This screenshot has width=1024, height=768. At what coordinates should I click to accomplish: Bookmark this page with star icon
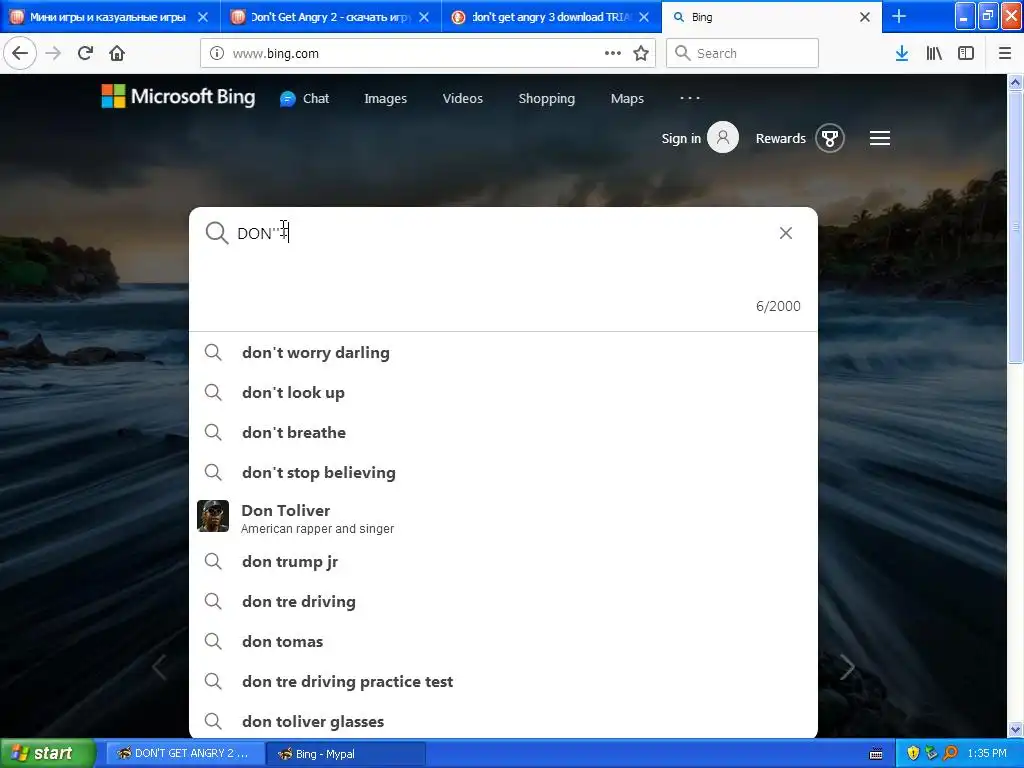coord(641,53)
